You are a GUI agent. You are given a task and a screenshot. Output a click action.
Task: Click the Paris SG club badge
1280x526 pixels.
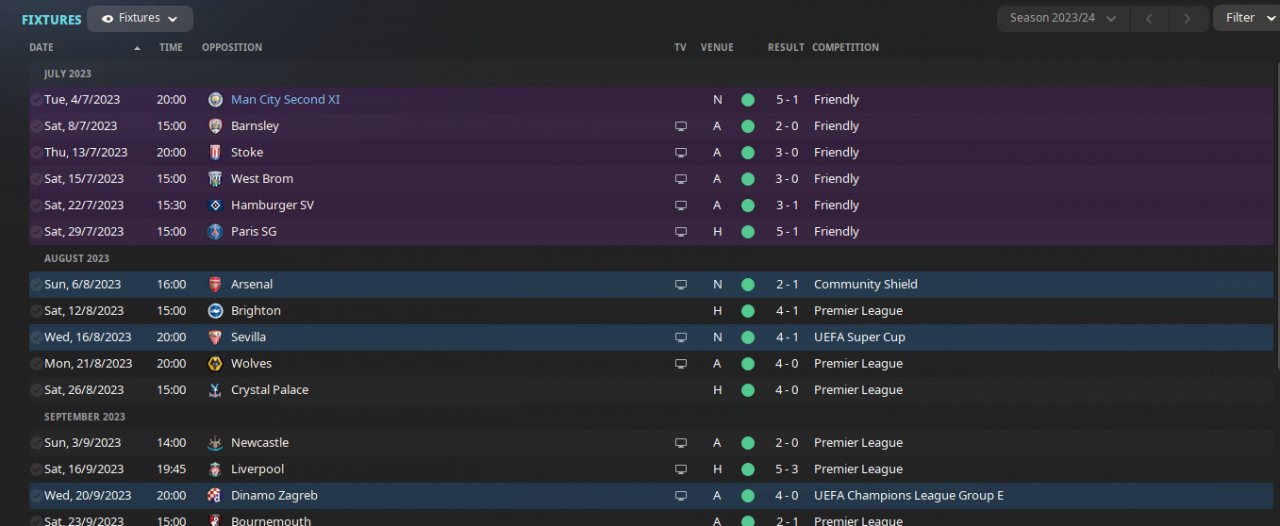[x=215, y=232]
